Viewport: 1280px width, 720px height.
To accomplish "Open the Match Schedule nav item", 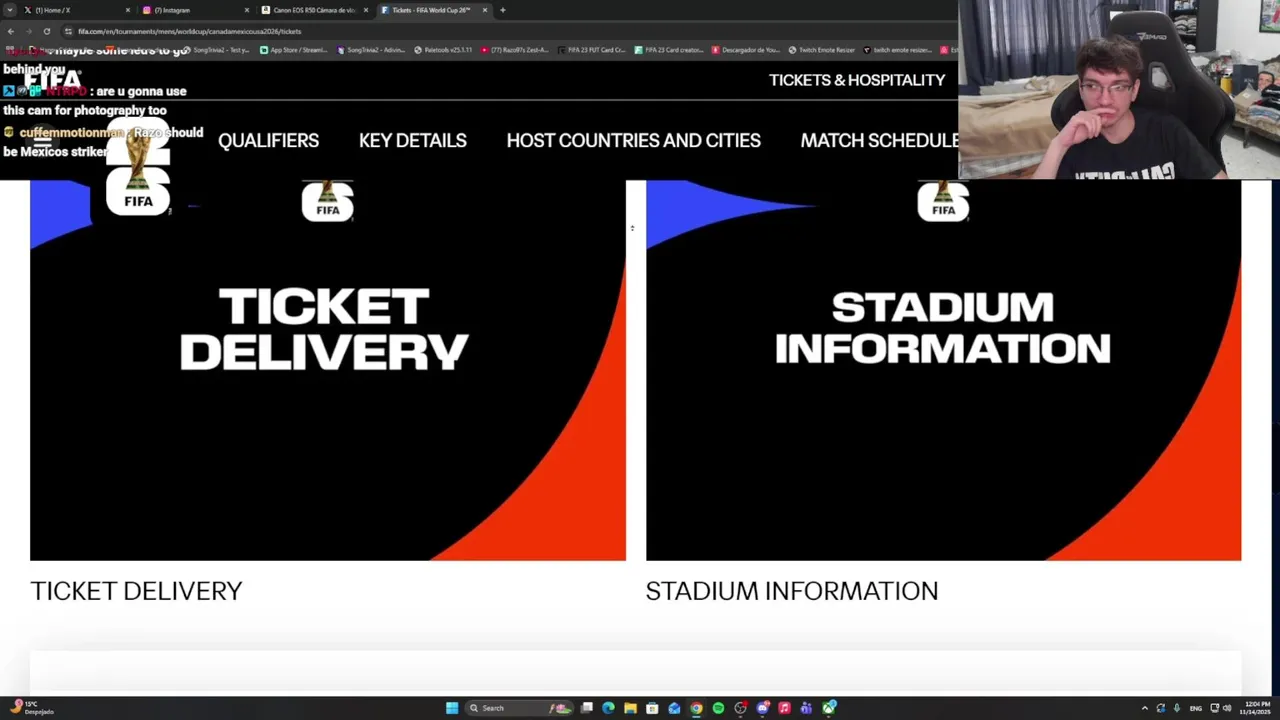I will click(879, 141).
